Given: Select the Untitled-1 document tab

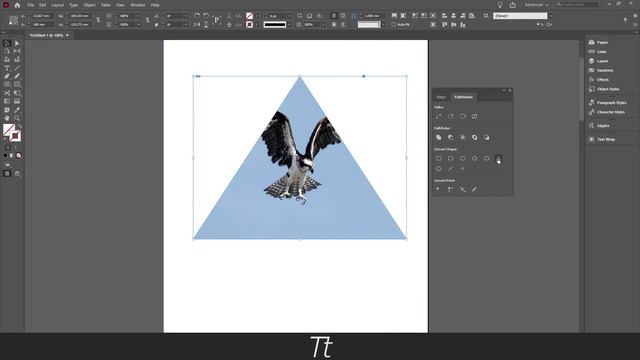Looking at the screenshot, I should (x=46, y=36).
